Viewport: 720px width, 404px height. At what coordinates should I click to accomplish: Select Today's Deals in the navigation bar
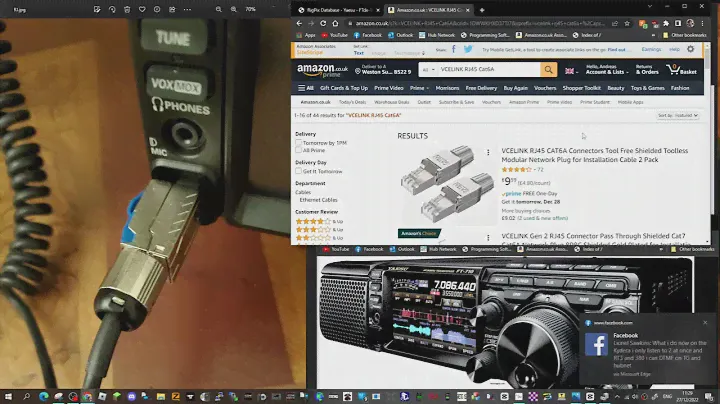352,102
